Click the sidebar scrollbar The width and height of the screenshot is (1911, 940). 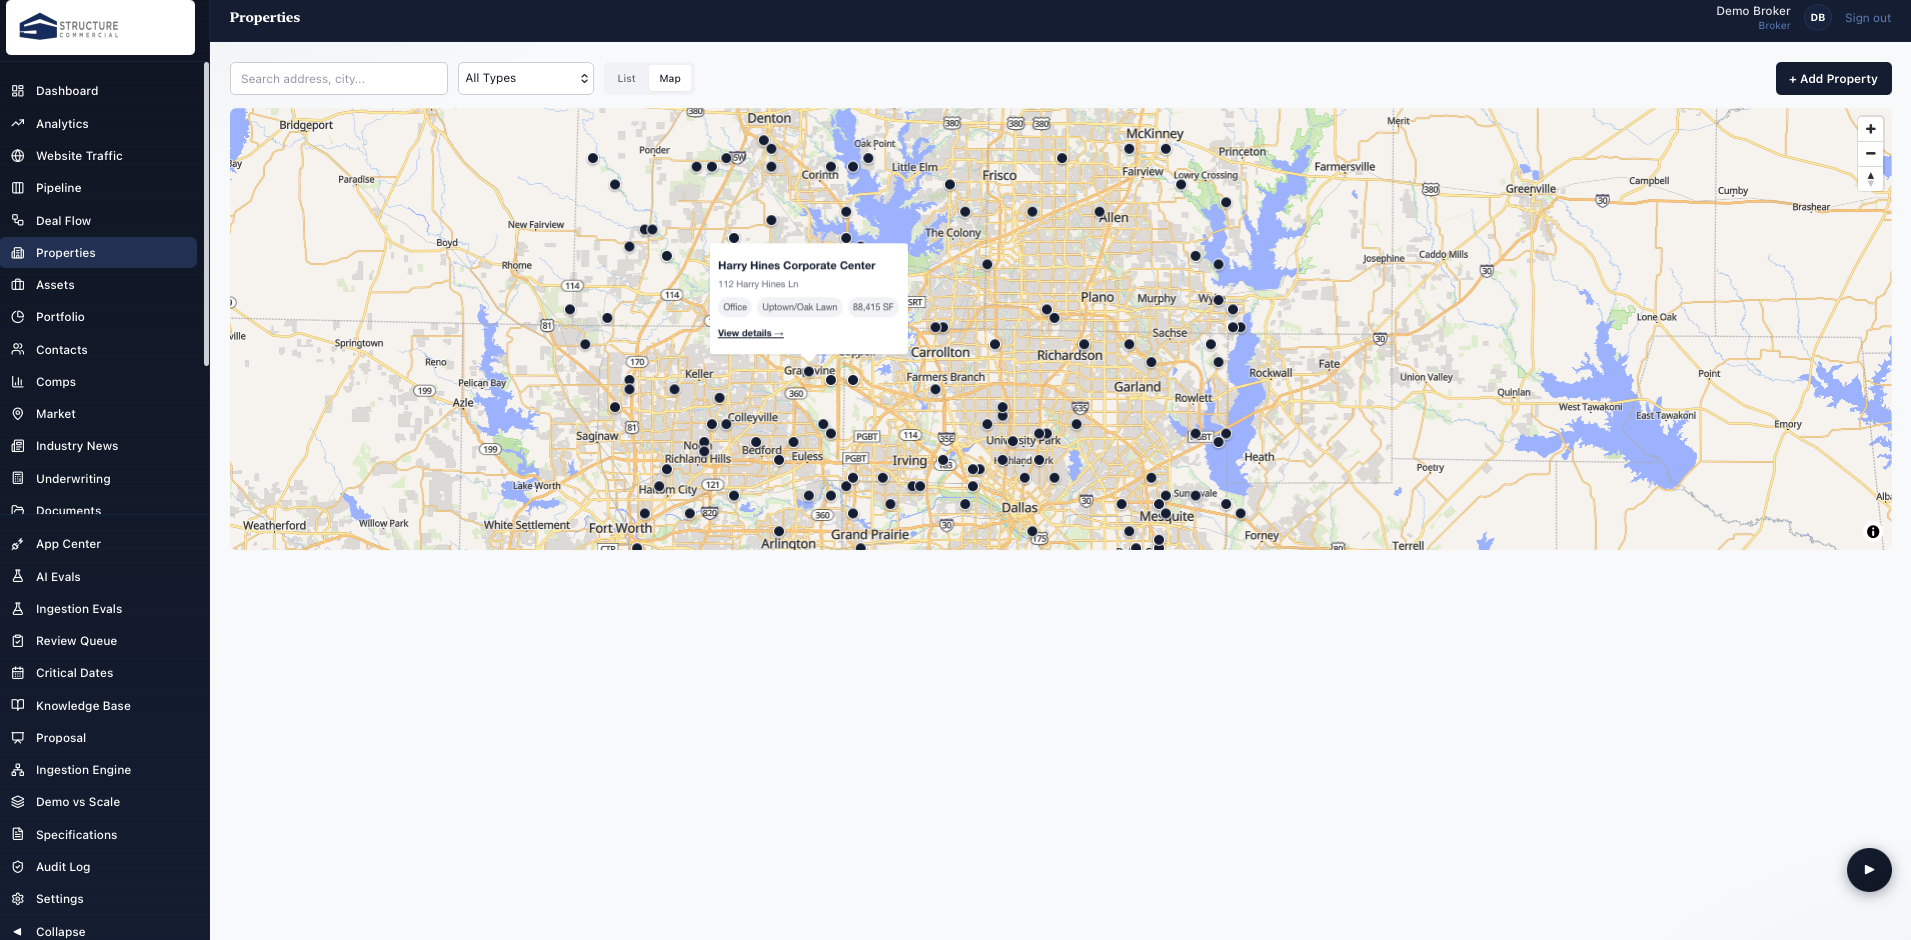206,214
